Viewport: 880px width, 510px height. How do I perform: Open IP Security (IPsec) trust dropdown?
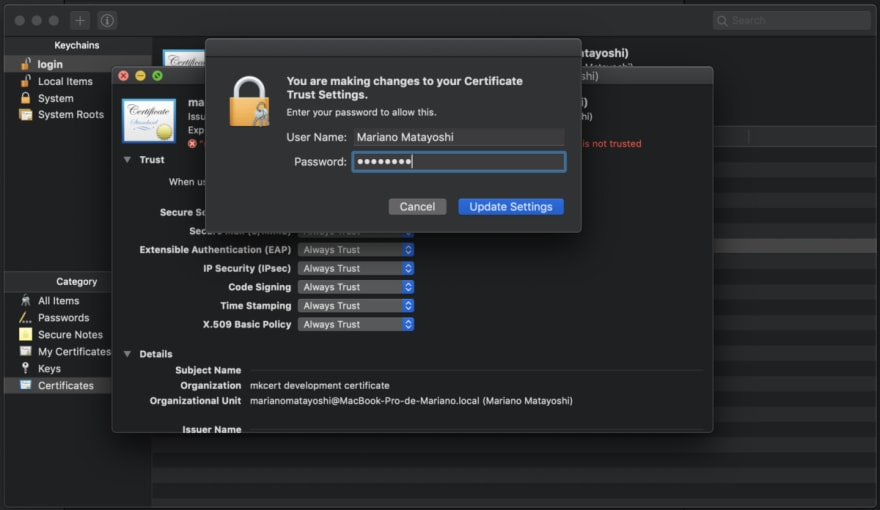pyautogui.click(x=356, y=268)
